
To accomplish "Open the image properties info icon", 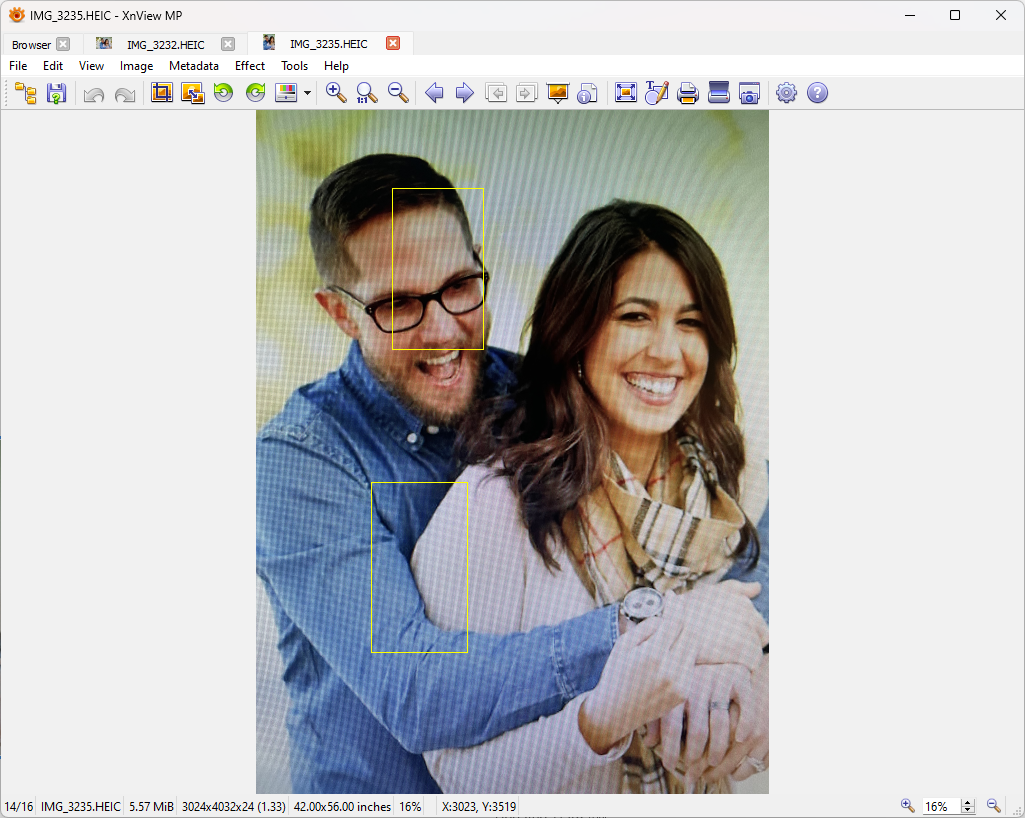I will click(588, 93).
